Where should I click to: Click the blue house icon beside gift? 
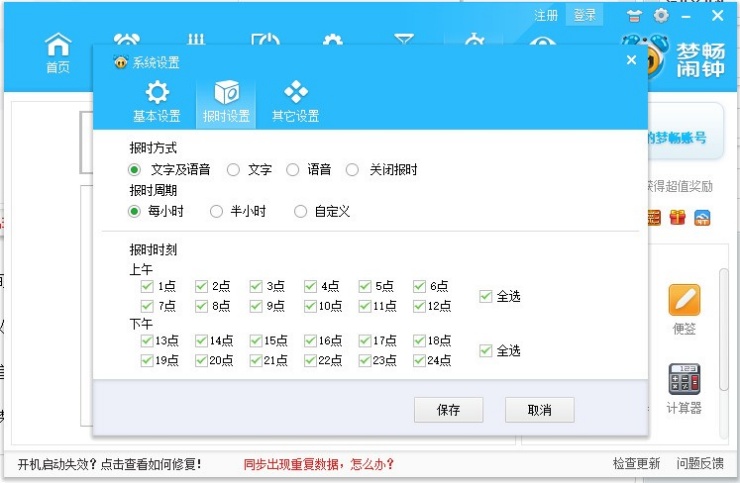point(702,218)
